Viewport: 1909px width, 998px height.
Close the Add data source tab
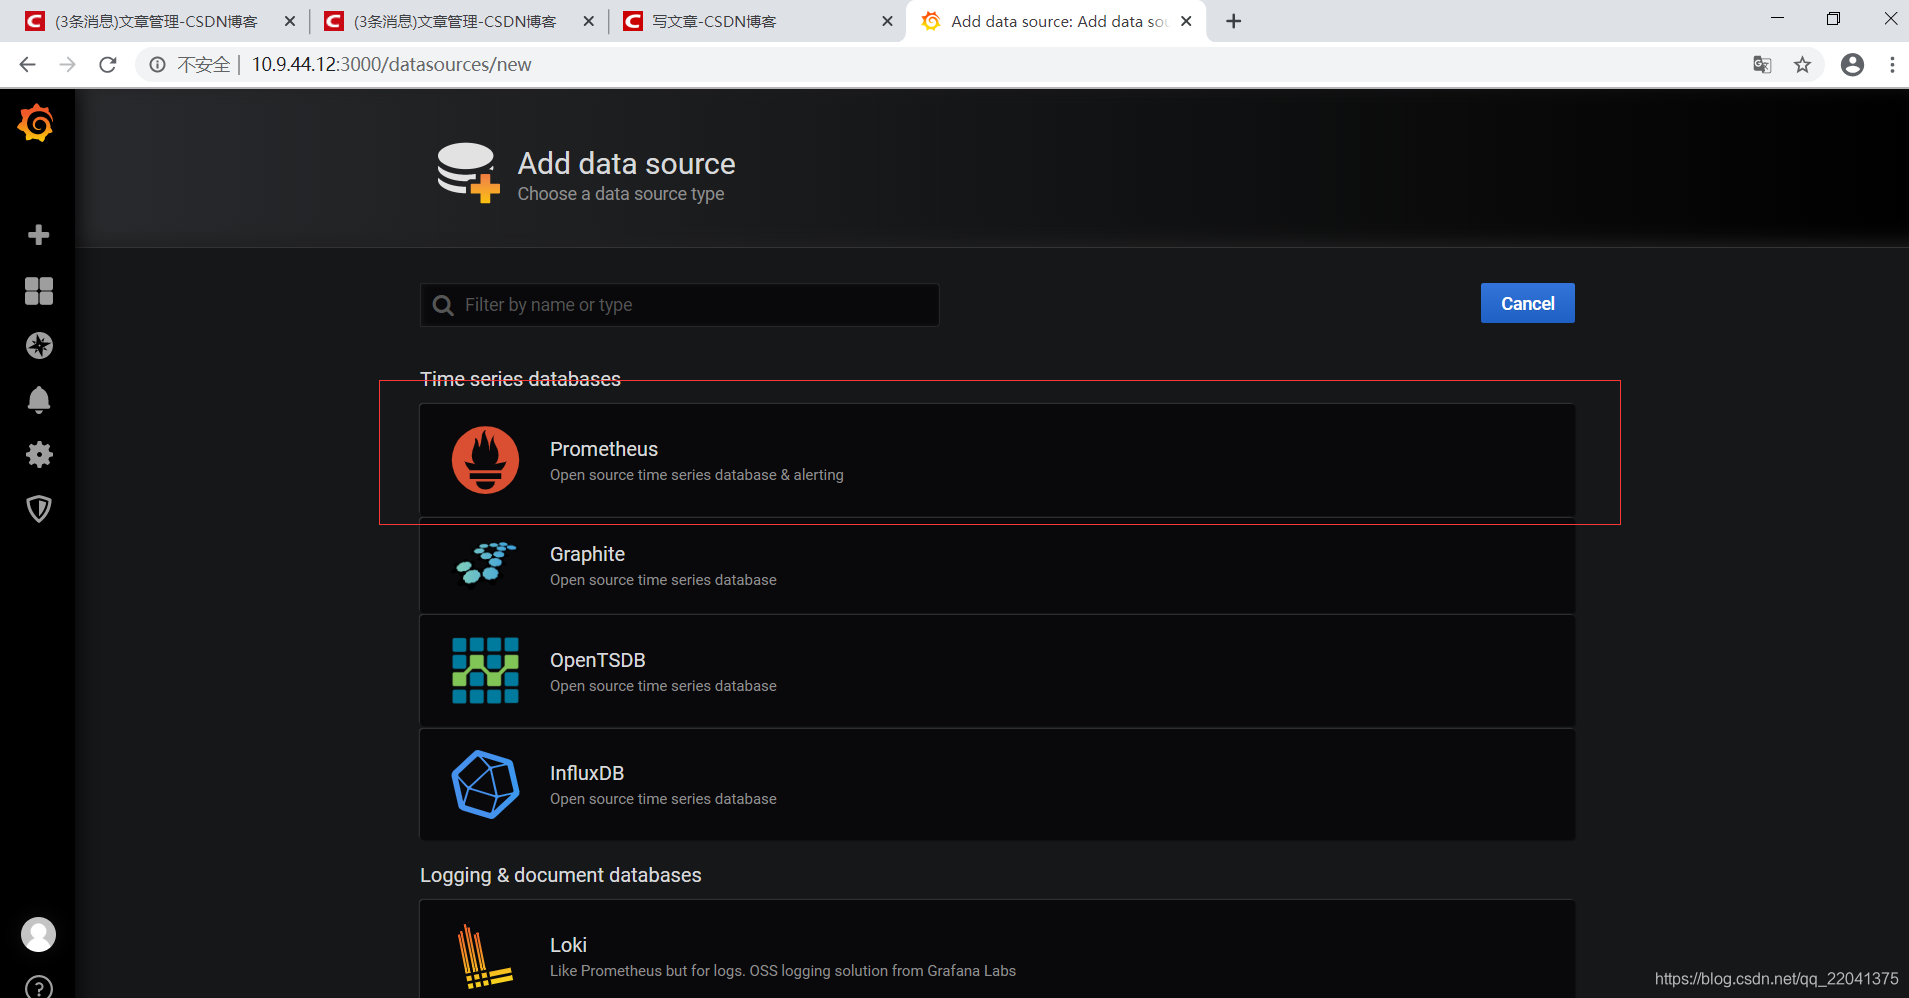pyautogui.click(x=1186, y=21)
